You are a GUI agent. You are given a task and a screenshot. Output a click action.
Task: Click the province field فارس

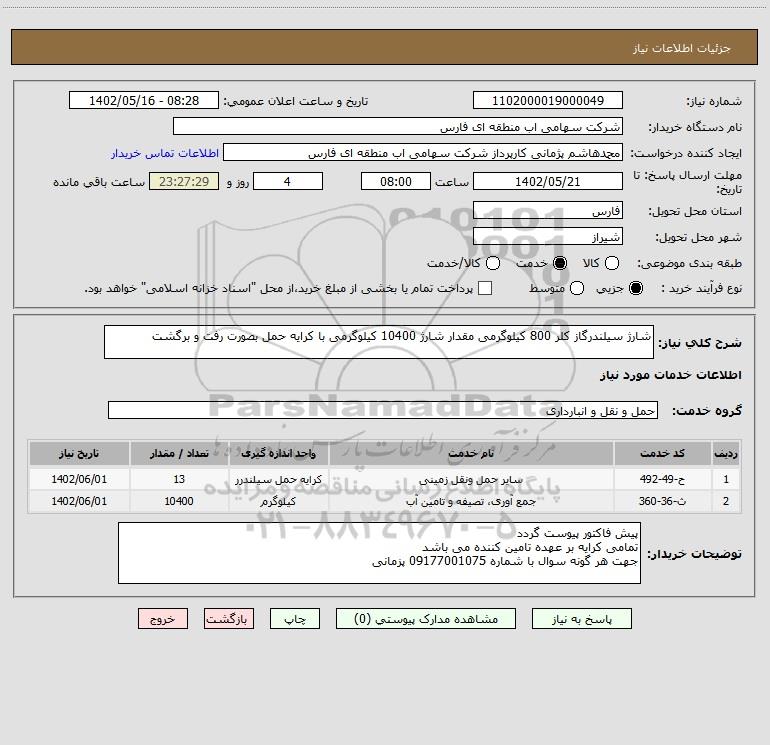pyautogui.click(x=548, y=211)
